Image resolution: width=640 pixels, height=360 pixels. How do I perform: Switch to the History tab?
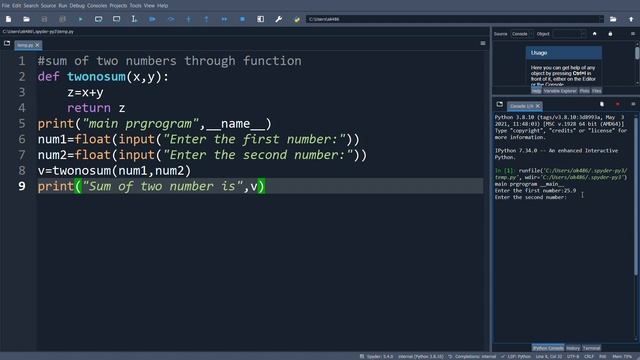(573, 348)
